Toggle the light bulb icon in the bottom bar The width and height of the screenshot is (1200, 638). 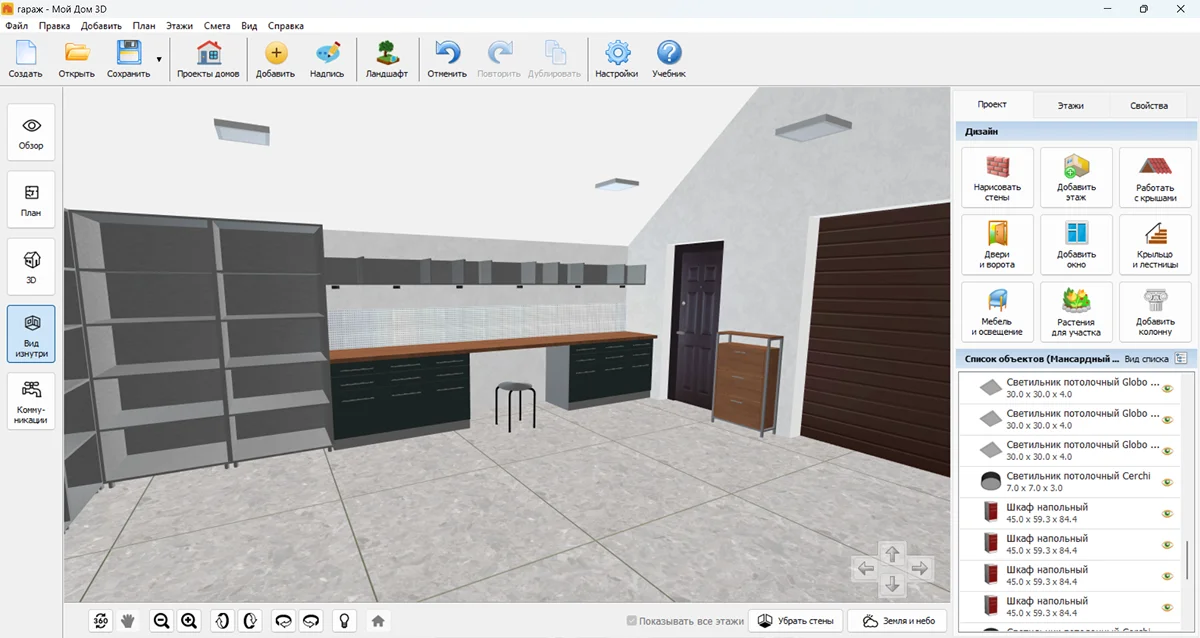pyautogui.click(x=343, y=621)
